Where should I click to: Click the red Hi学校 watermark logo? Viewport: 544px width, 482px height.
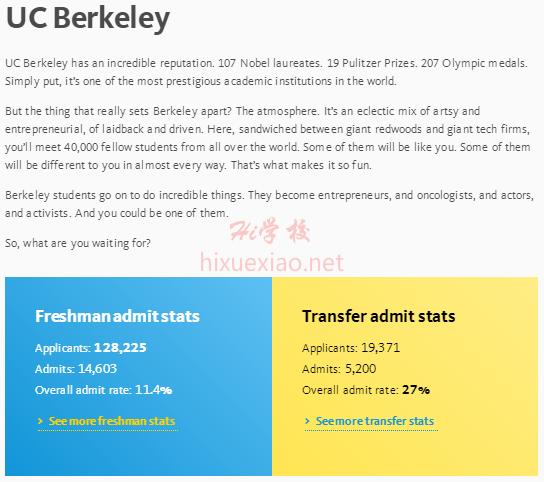coord(270,230)
